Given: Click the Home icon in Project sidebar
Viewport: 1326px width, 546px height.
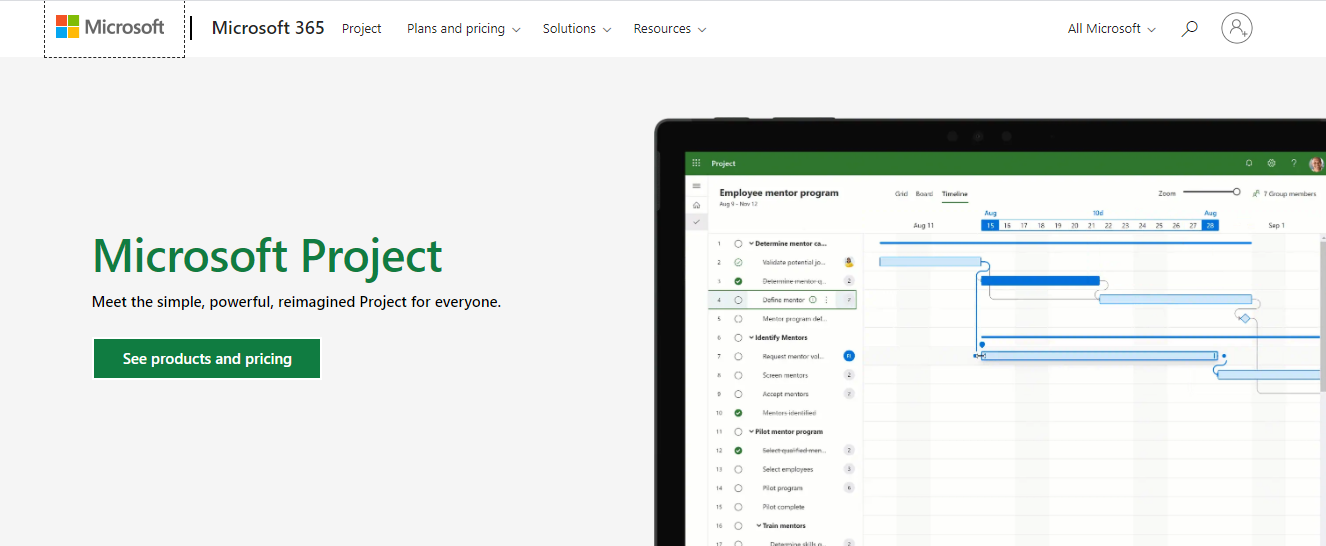Looking at the screenshot, I should (697, 204).
